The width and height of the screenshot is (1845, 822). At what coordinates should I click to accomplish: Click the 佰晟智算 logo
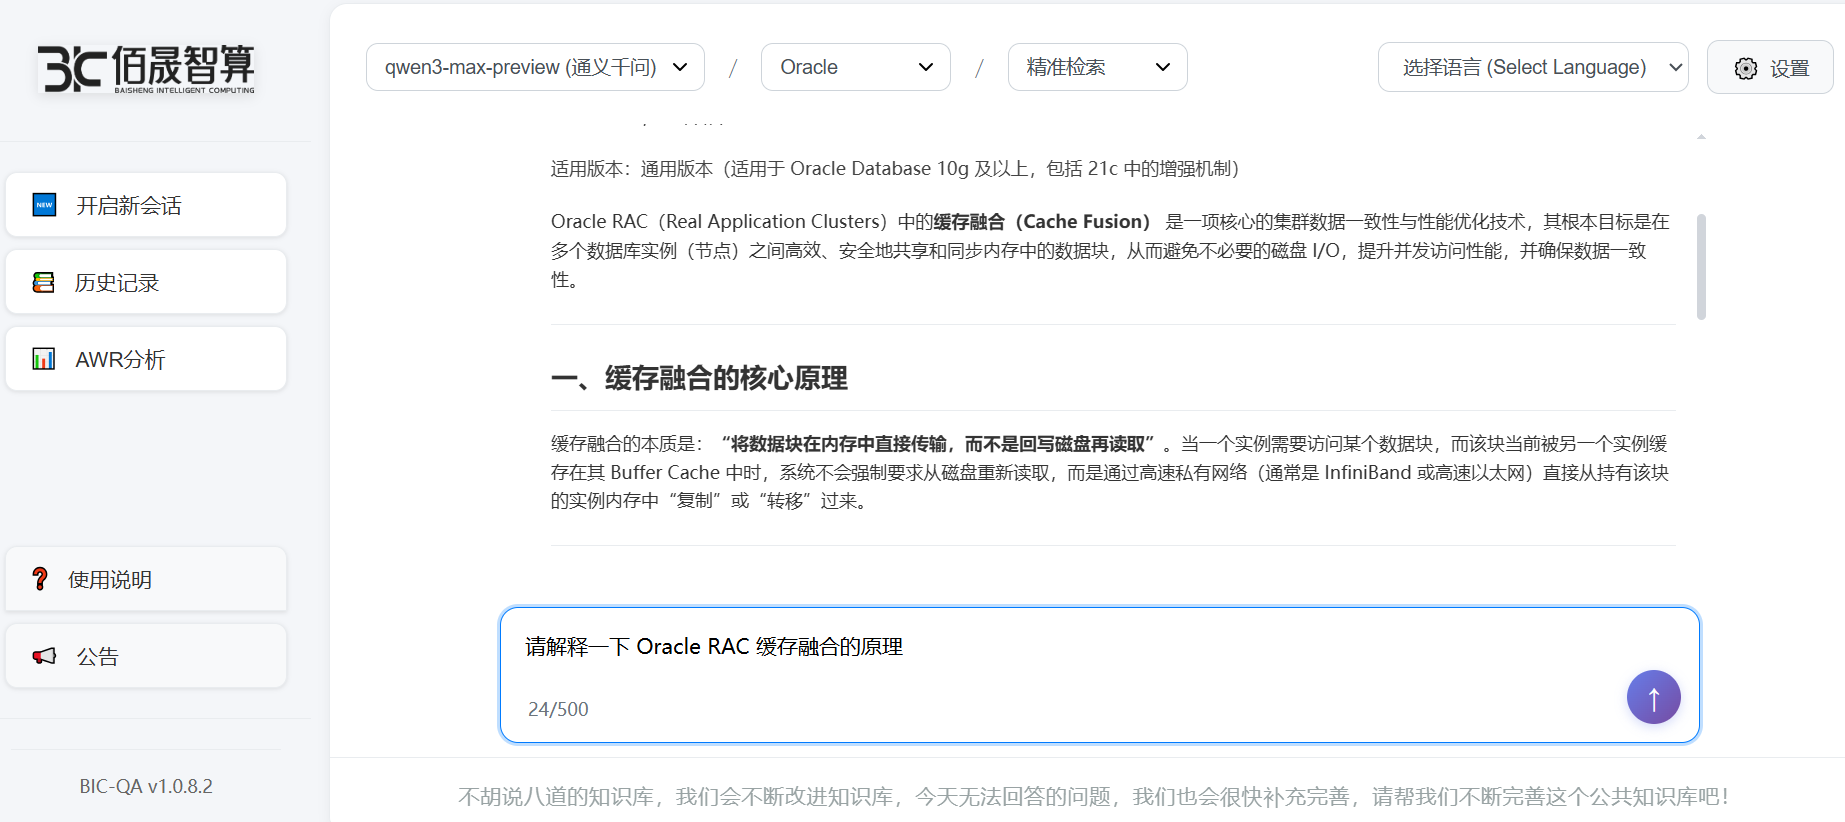(x=146, y=69)
